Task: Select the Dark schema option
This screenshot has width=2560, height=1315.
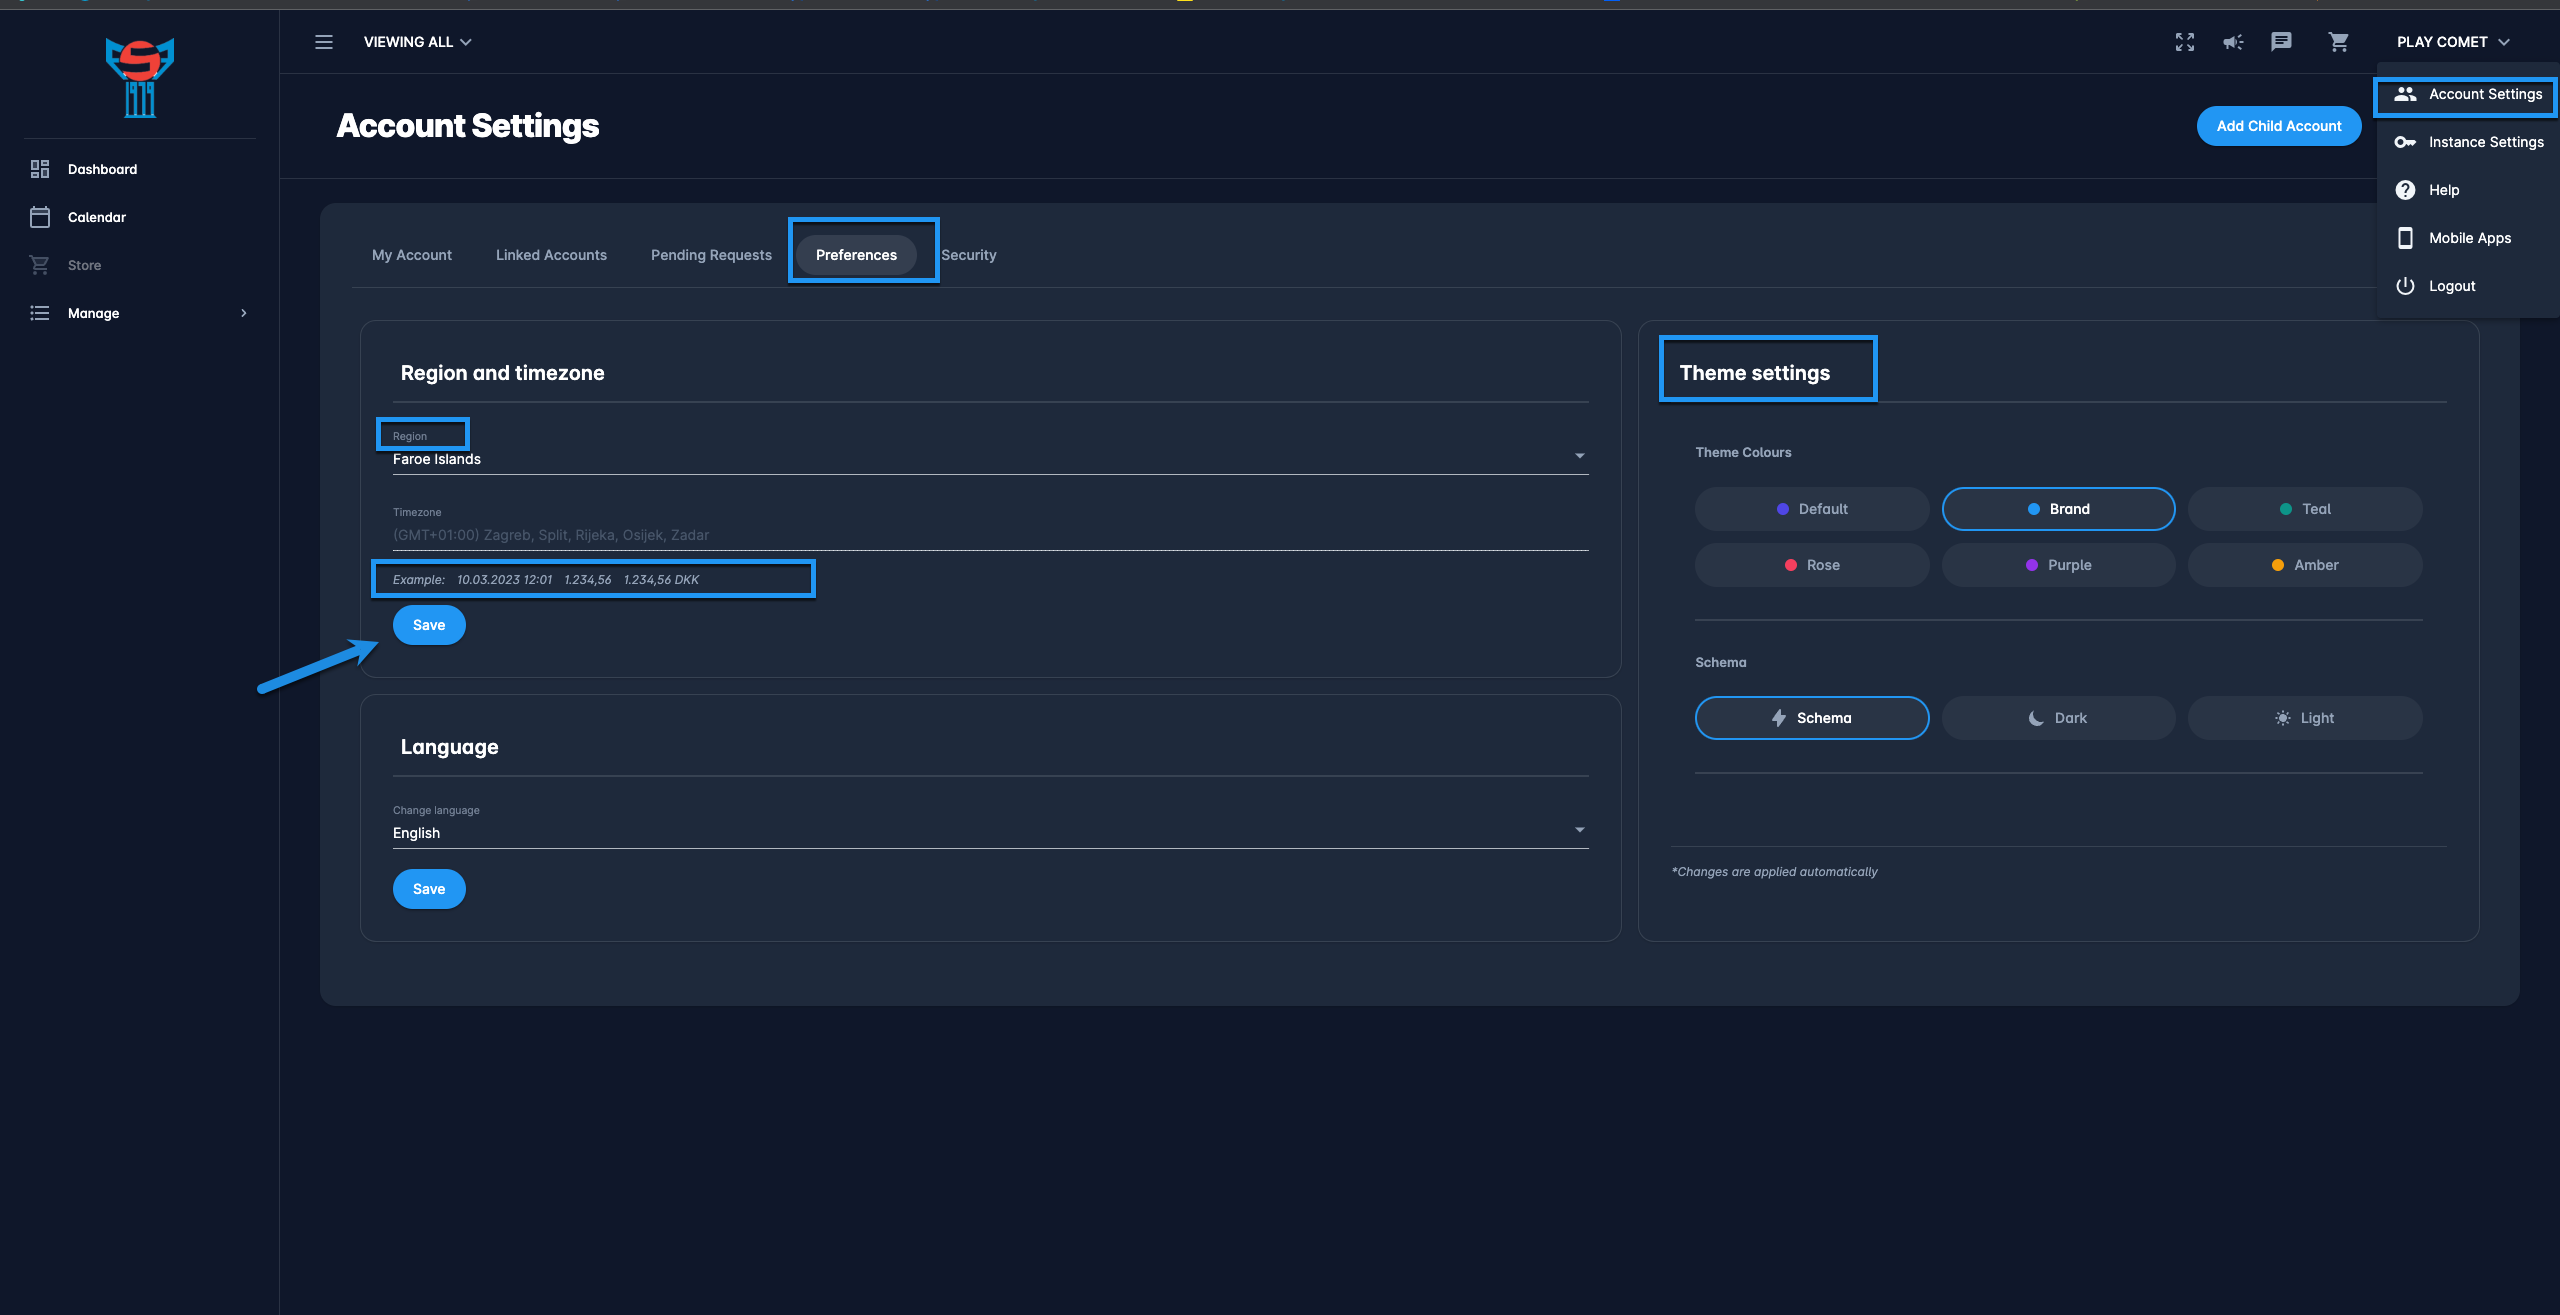Action: [x=2058, y=718]
